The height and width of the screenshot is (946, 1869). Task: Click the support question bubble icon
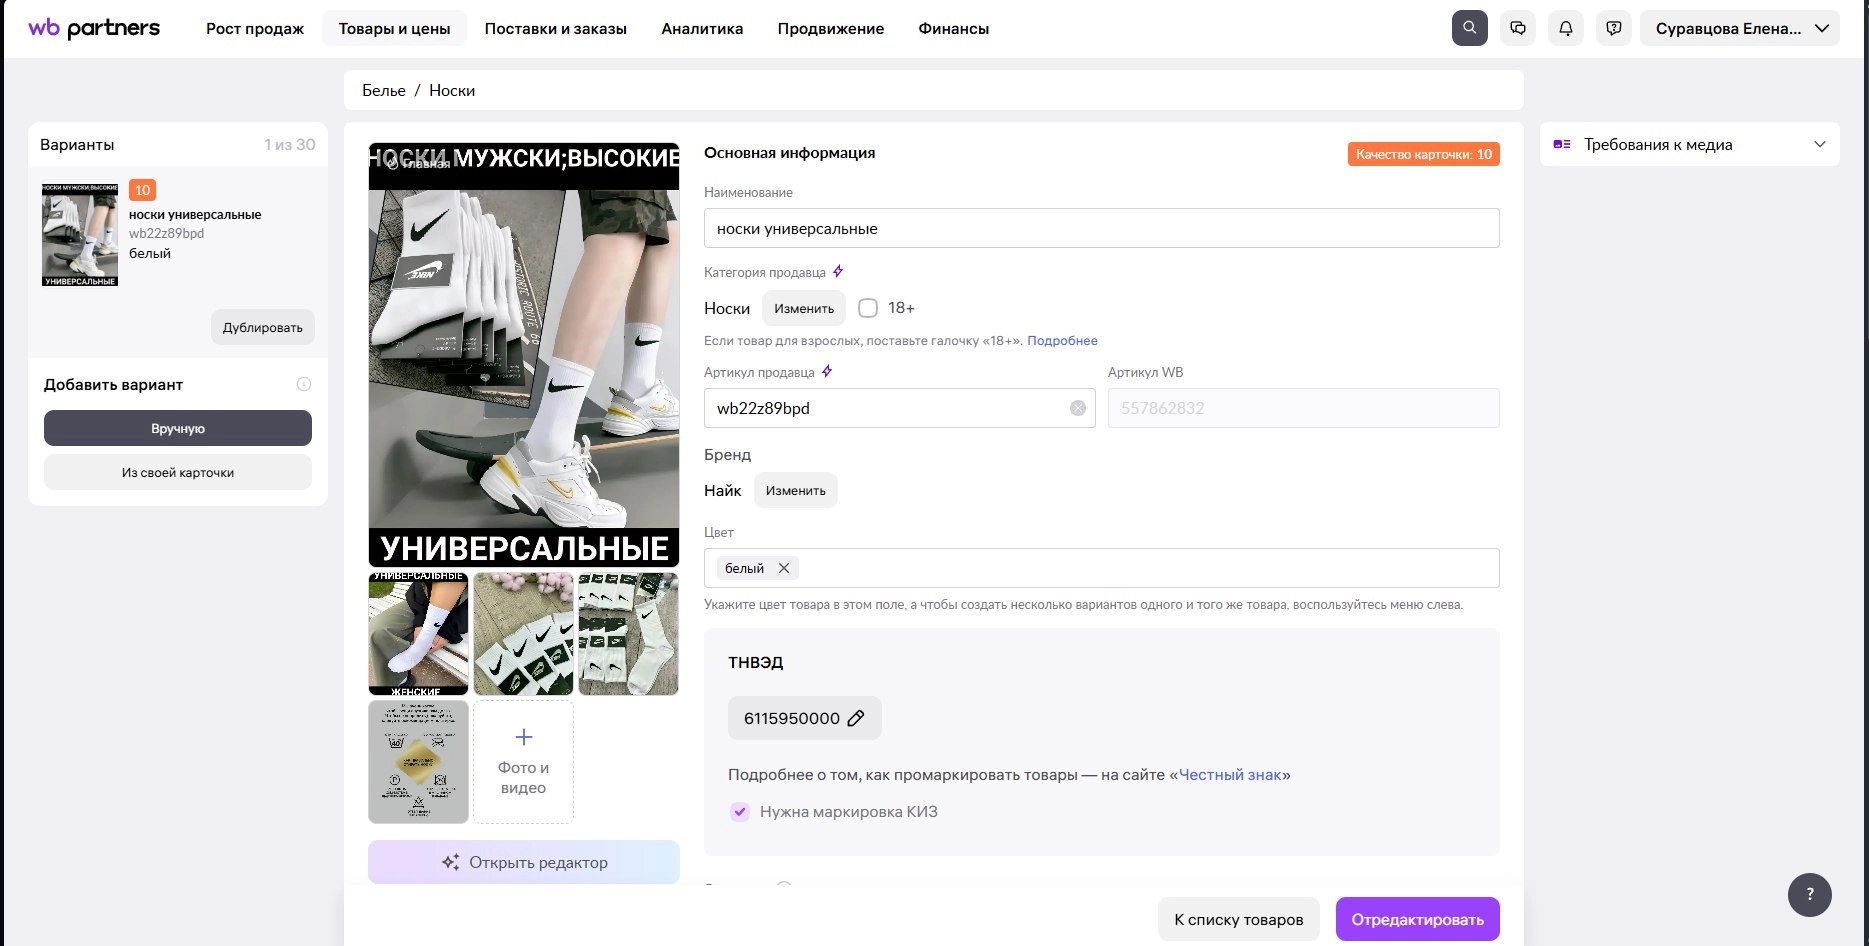point(1614,28)
